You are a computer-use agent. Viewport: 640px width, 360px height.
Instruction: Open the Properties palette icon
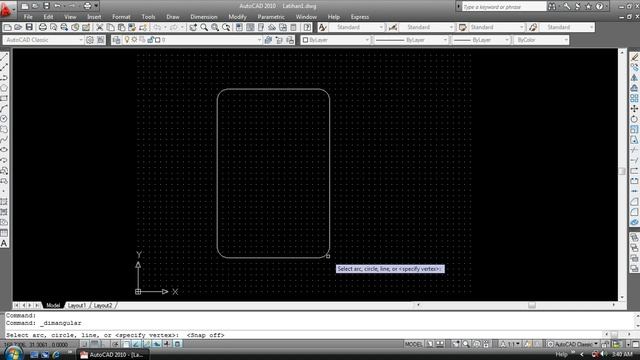(239, 27)
